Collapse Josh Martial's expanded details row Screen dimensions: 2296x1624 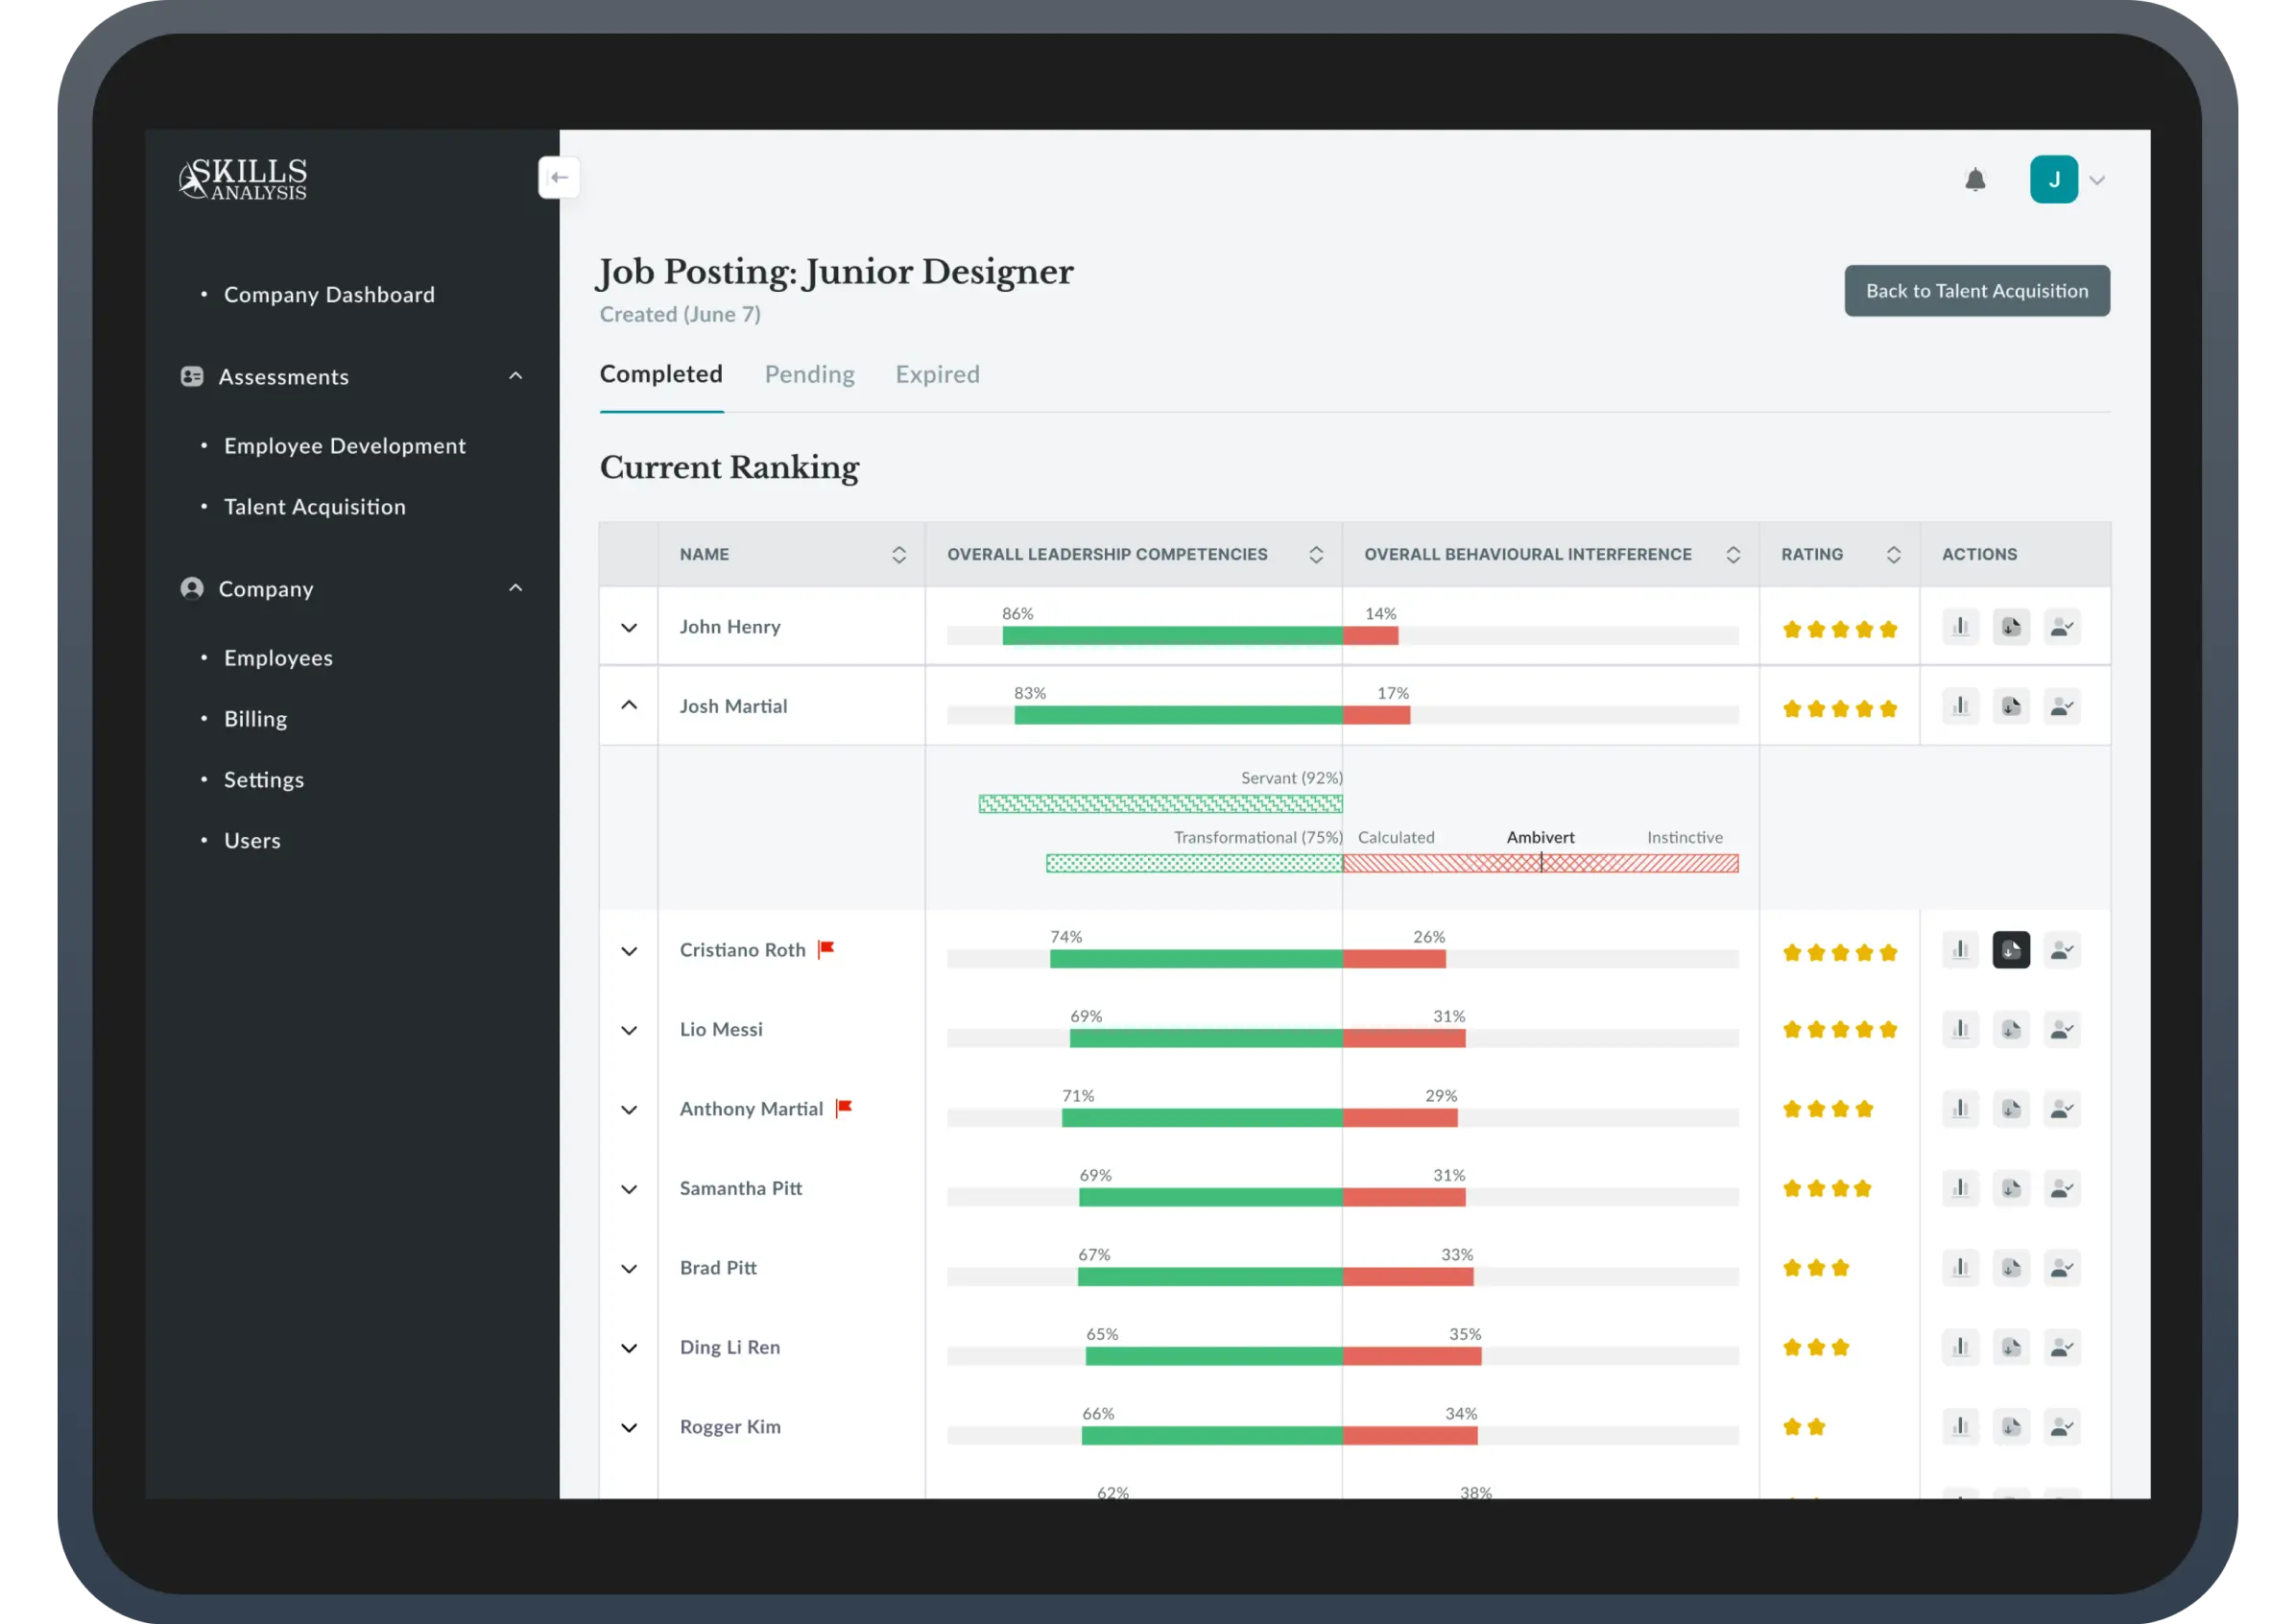[x=629, y=706]
